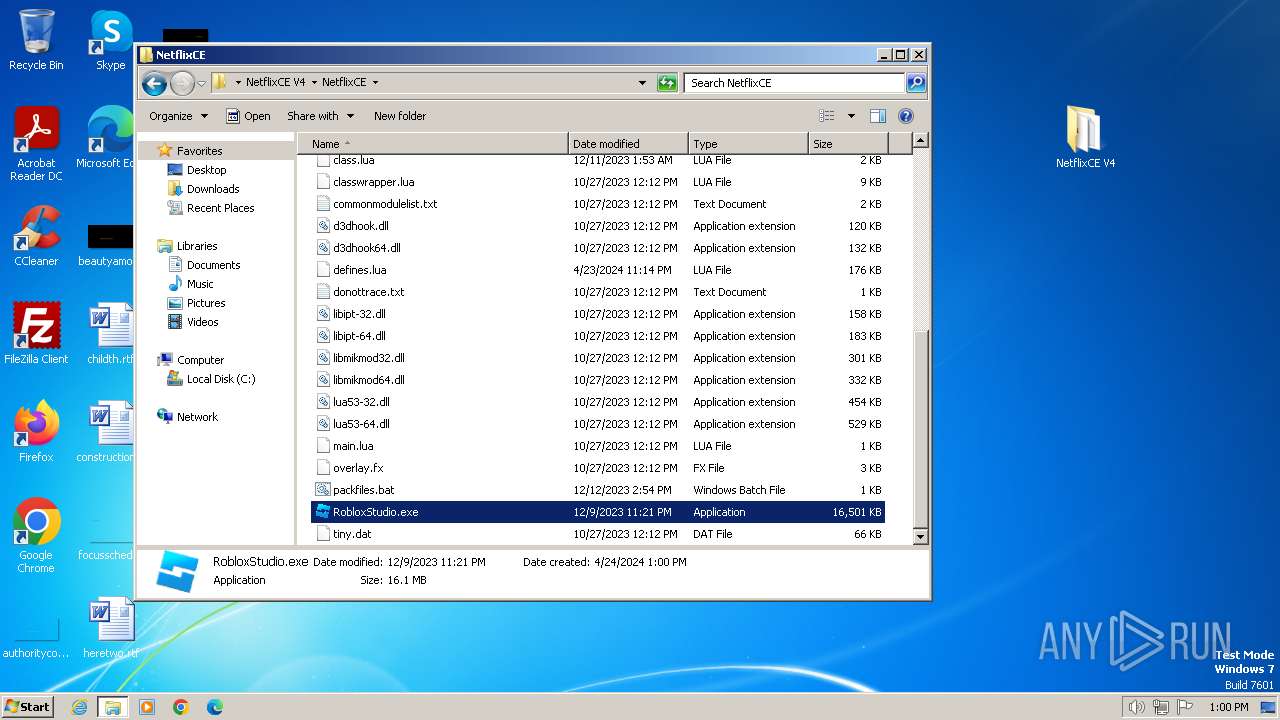The width and height of the screenshot is (1280, 720).
Task: Select the d3dhook.dll file icon
Action: click(x=323, y=226)
